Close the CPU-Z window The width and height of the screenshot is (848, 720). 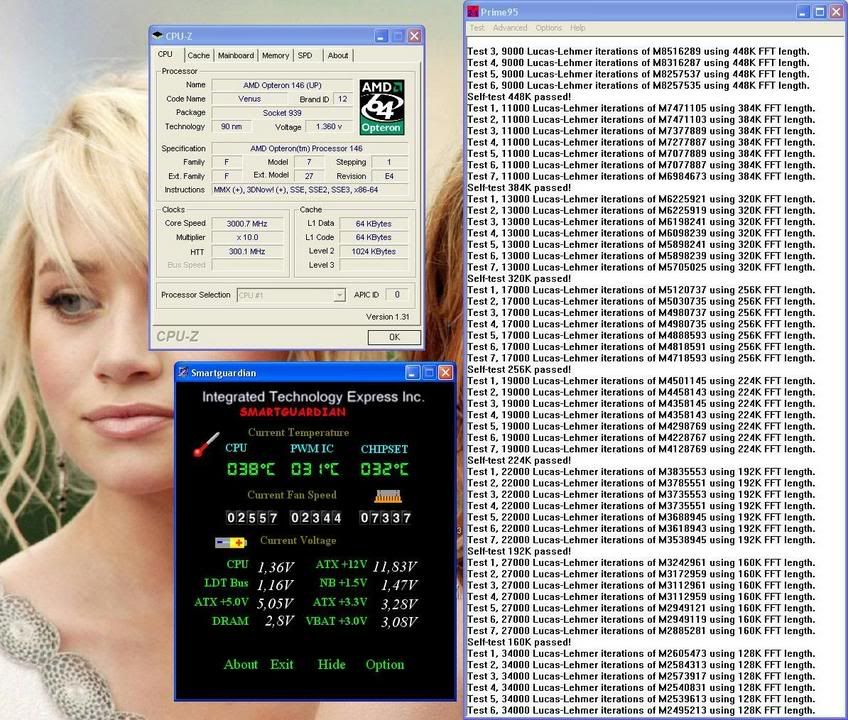(414, 36)
